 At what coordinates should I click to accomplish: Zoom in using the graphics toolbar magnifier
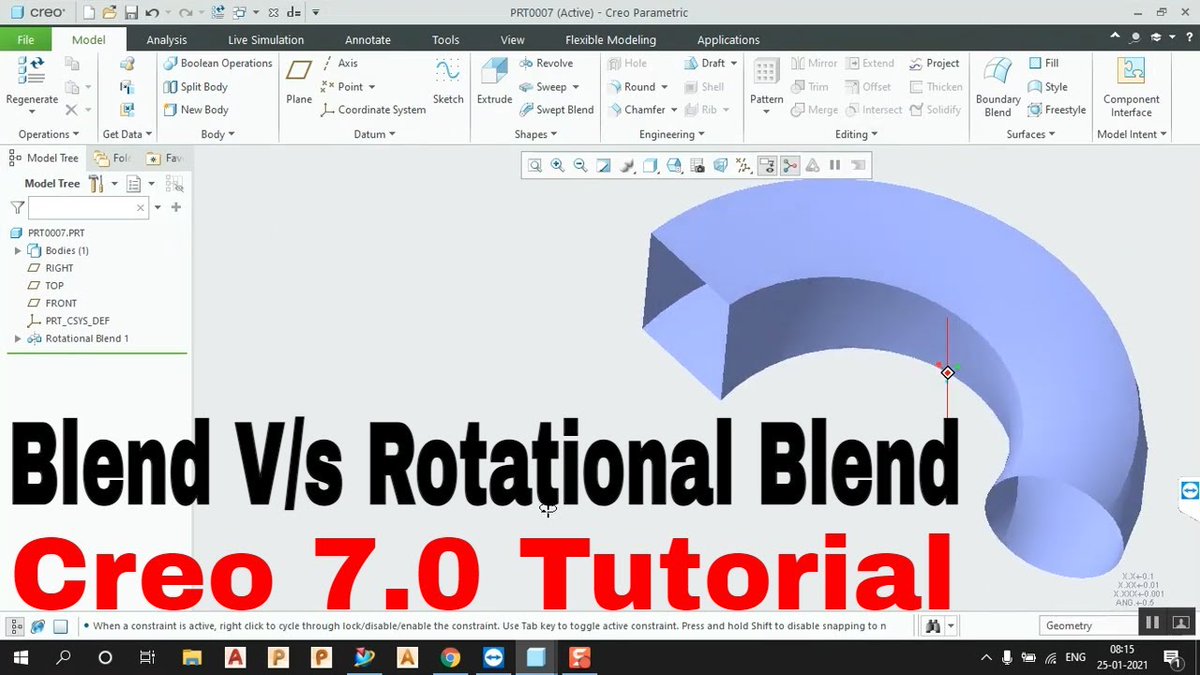(x=558, y=164)
